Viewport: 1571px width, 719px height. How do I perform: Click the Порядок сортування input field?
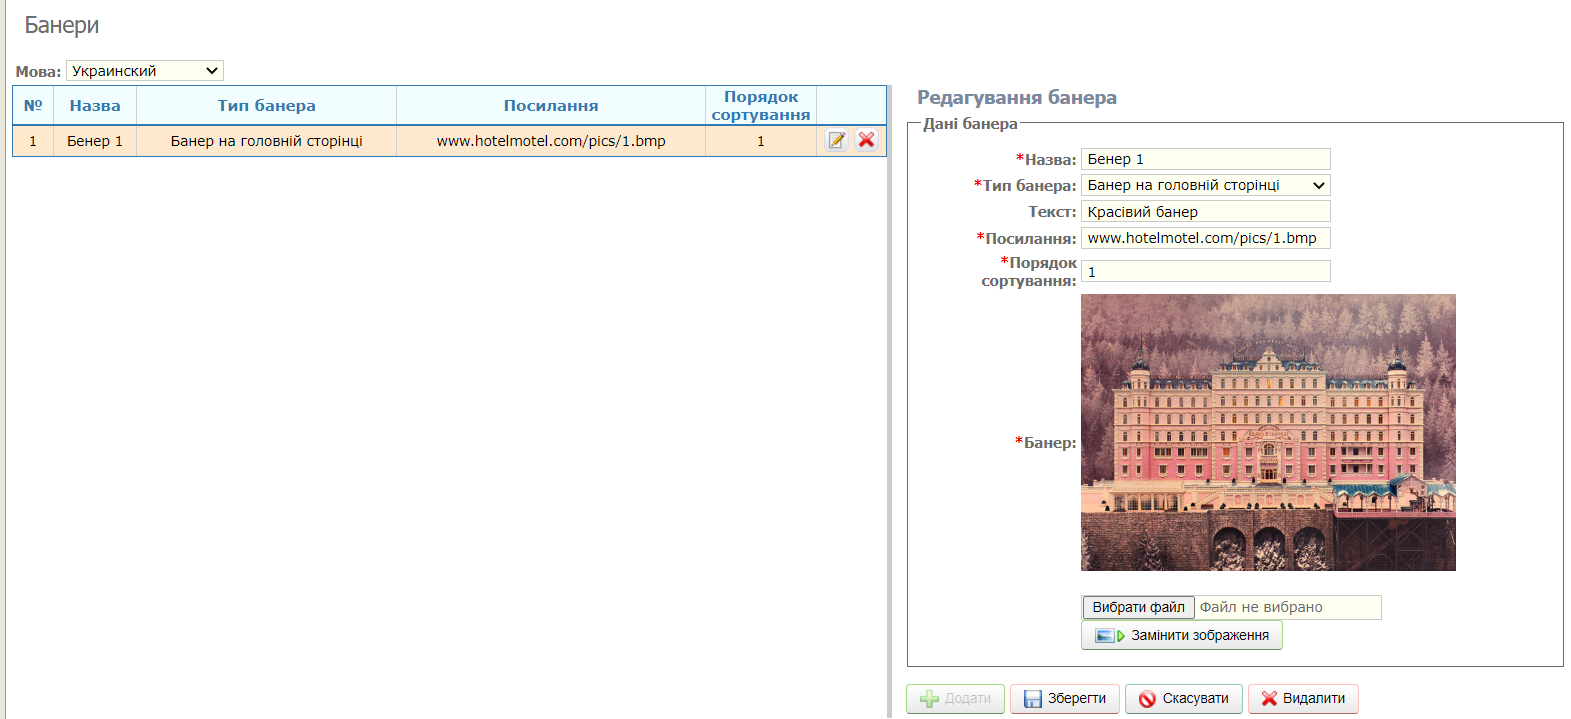coord(1205,272)
